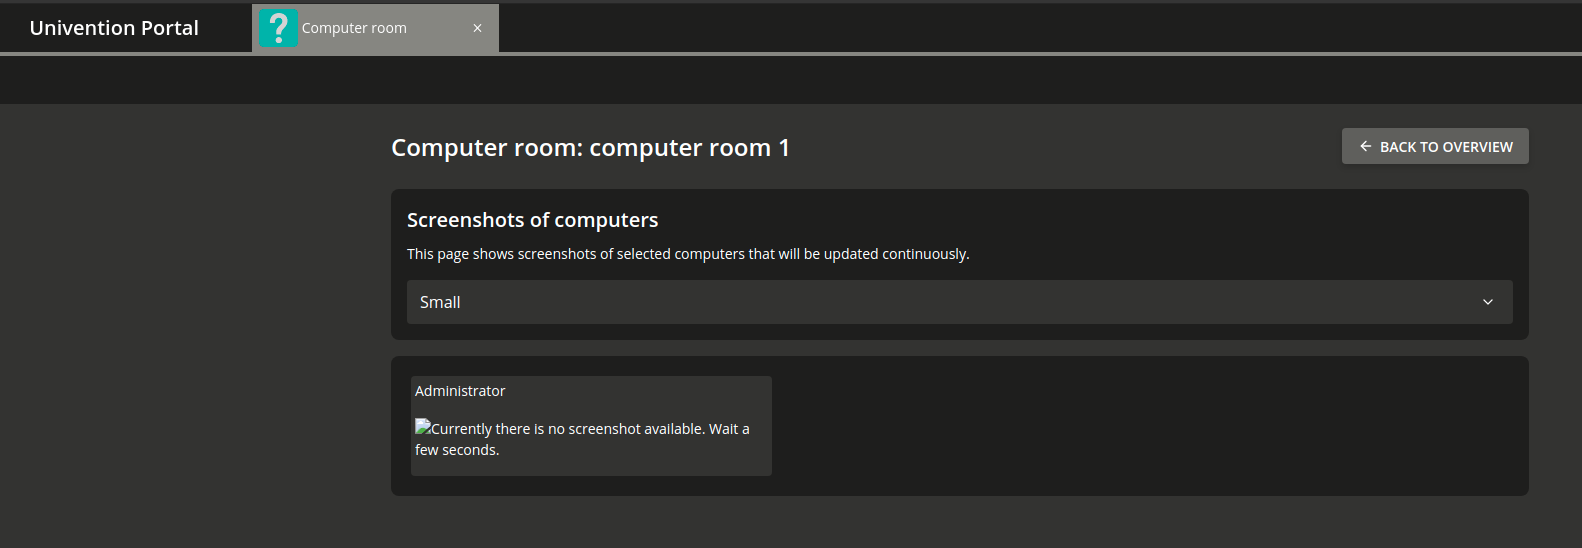Click the question mark icon on the tab
This screenshot has width=1582, height=548.
(x=278, y=28)
